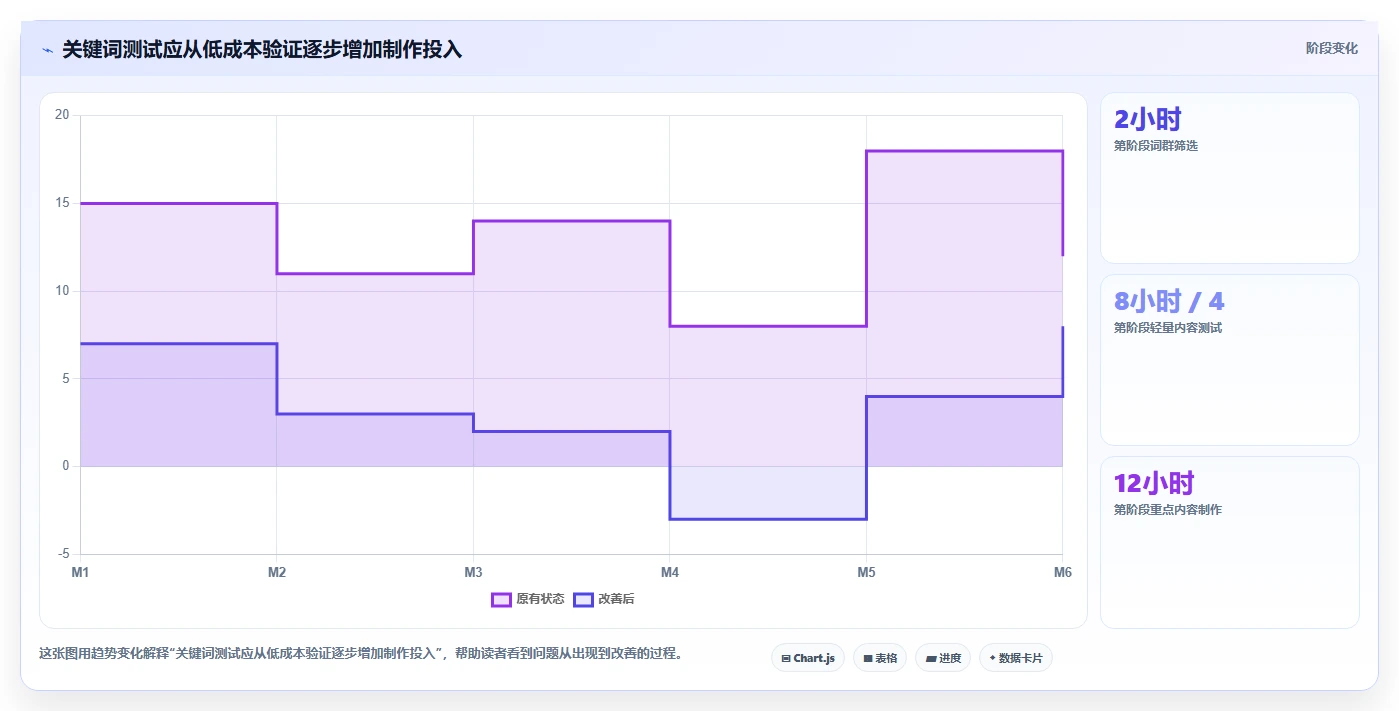
Task: Click the trend icon beside the title
Action: coord(47,50)
